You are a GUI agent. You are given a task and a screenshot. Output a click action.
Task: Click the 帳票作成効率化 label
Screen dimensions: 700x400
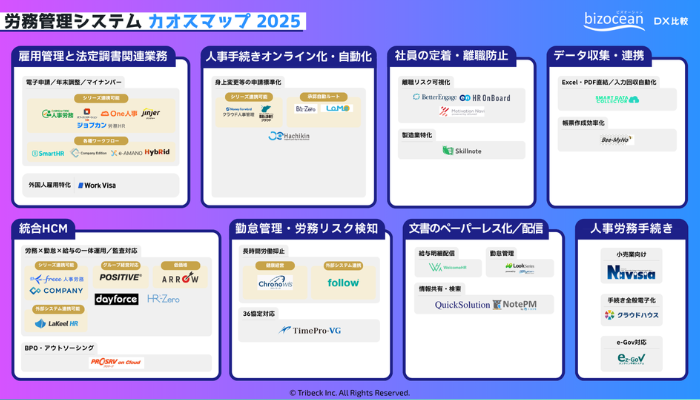pyautogui.click(x=583, y=123)
